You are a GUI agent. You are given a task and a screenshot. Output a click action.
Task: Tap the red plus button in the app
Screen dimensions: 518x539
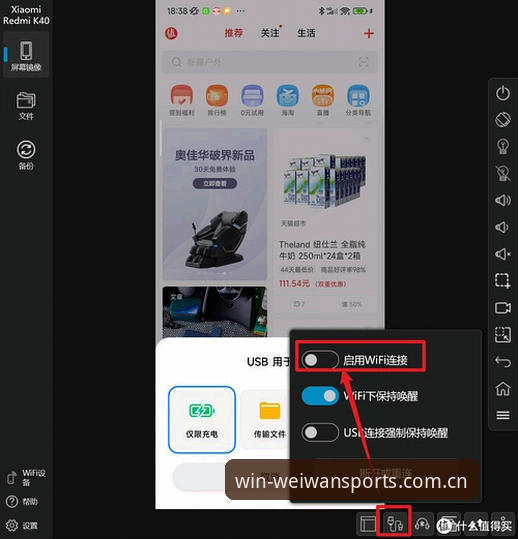point(368,33)
